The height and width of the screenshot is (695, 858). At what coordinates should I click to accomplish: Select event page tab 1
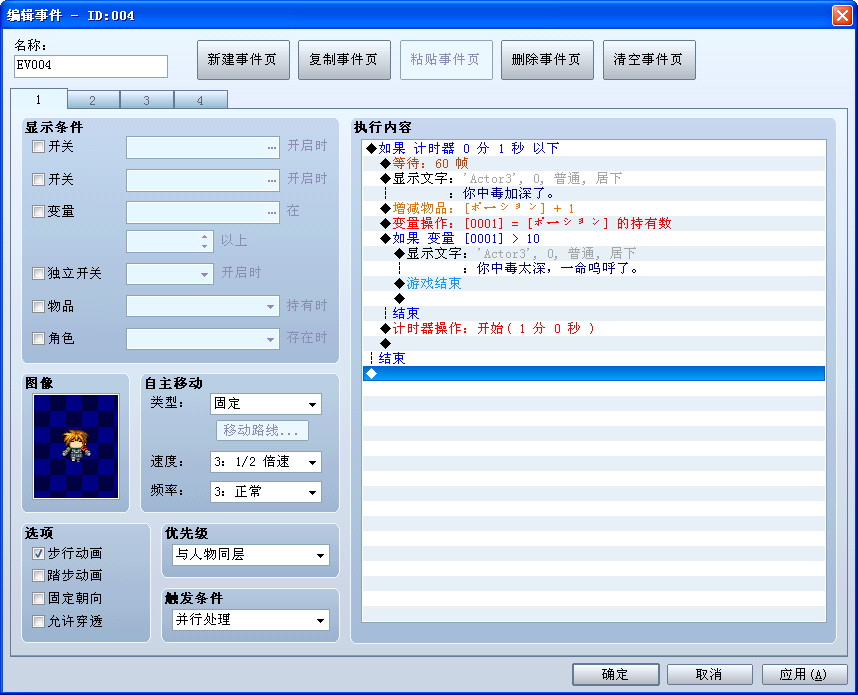(38, 99)
